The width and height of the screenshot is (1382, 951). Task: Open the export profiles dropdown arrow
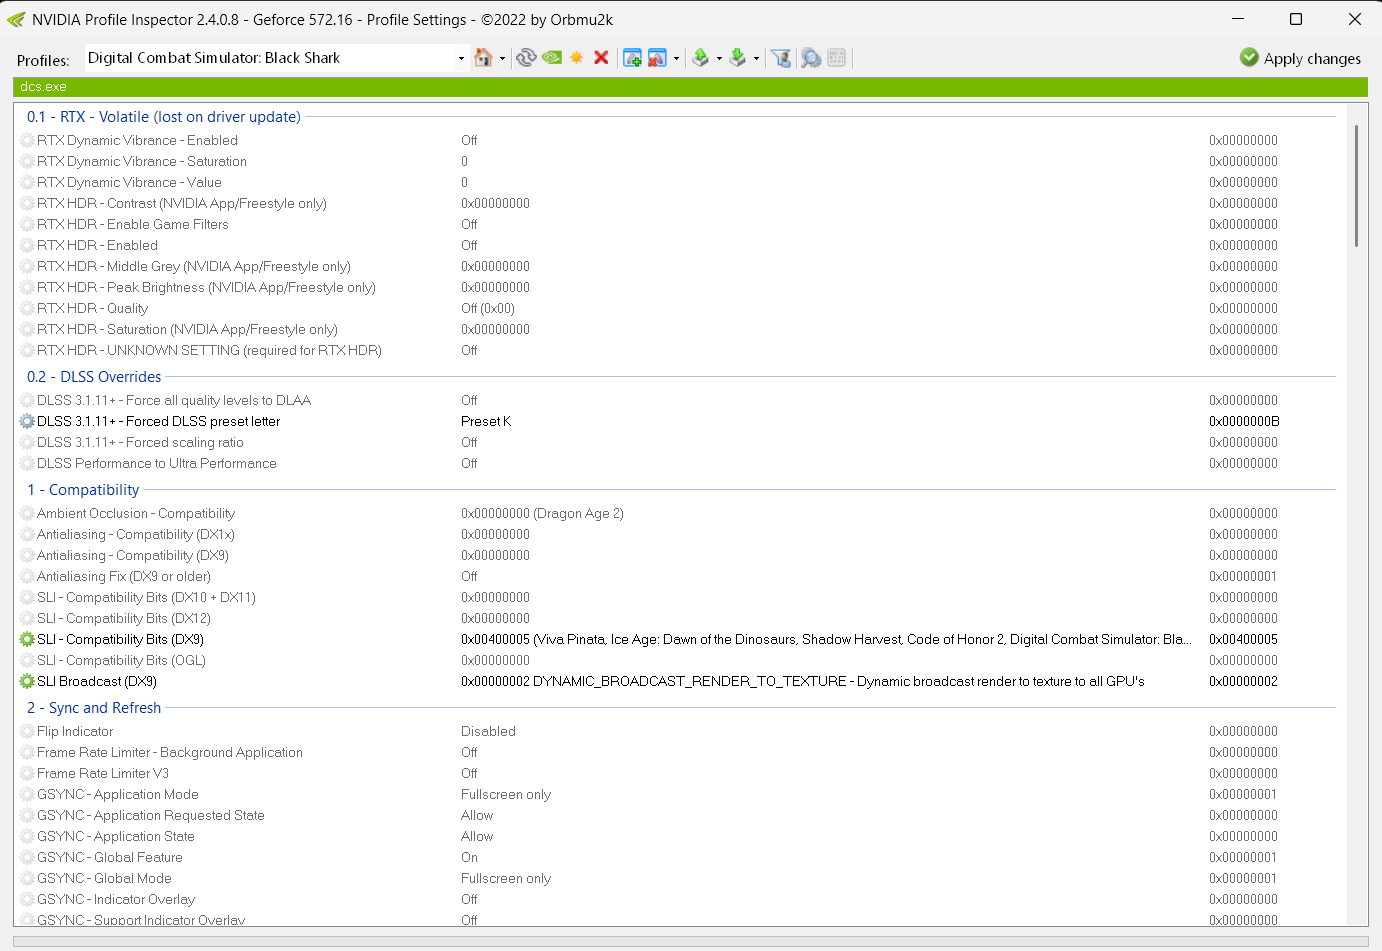pos(719,59)
